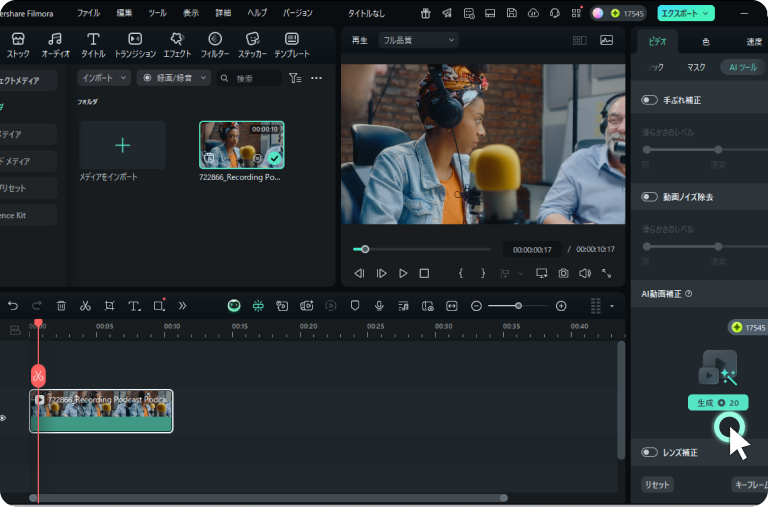Open the 表示 menu

pos(191,13)
